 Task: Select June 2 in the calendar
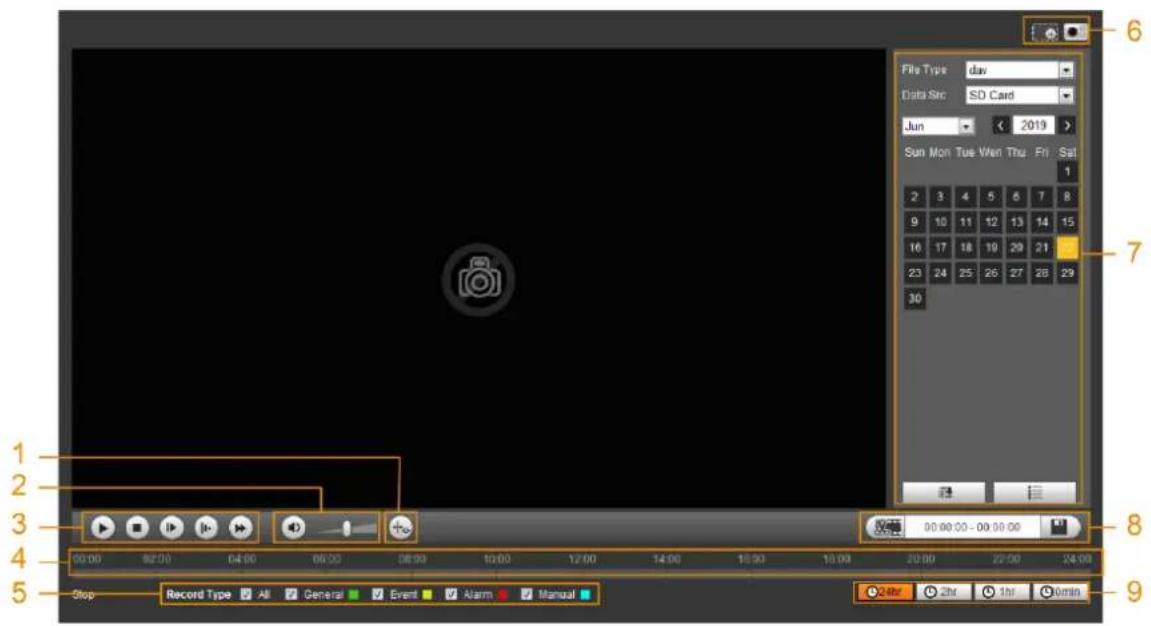click(x=915, y=197)
